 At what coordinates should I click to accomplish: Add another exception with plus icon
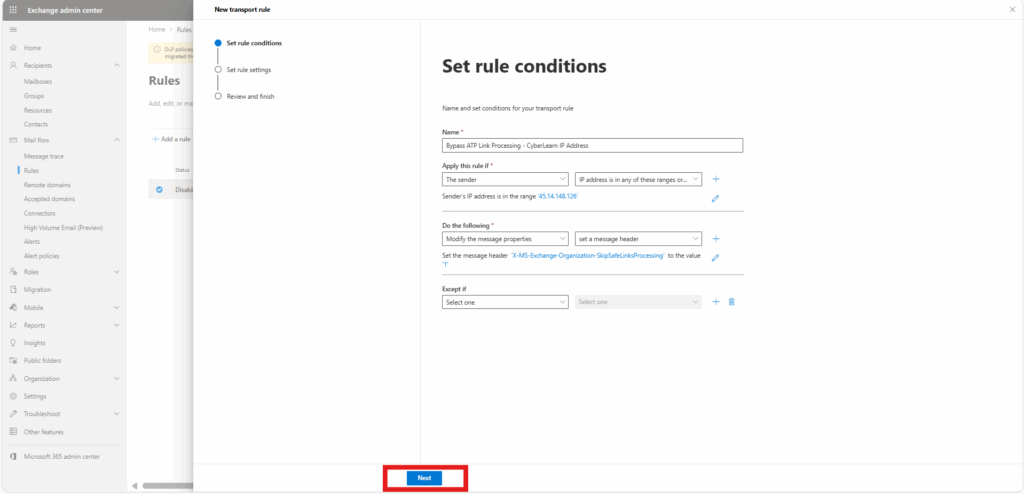tap(716, 302)
